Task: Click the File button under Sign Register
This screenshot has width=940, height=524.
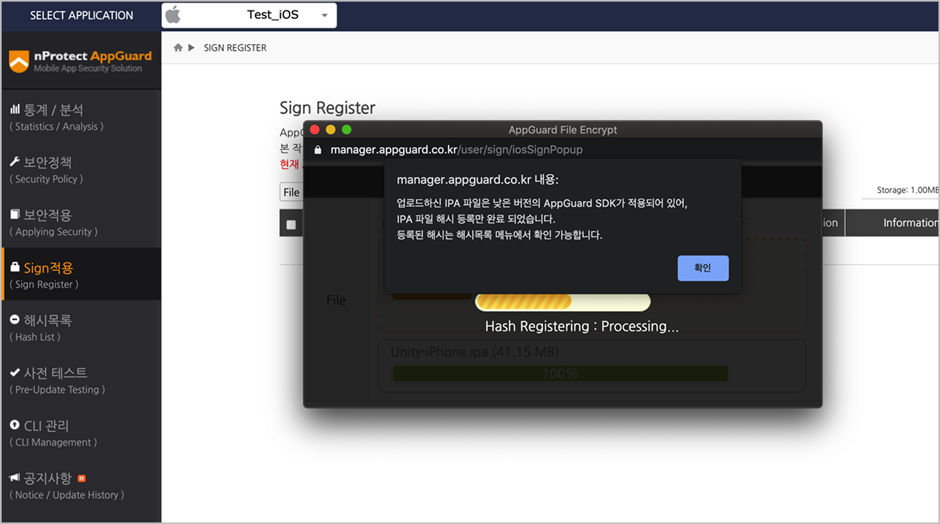Action: coord(291,192)
